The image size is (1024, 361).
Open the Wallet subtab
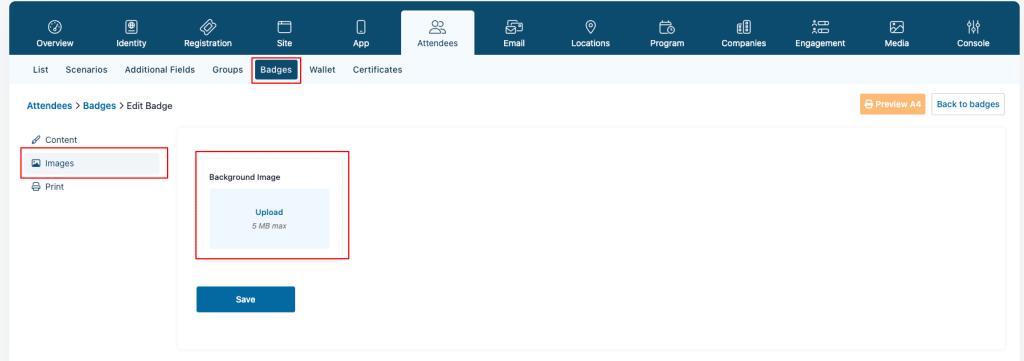click(322, 69)
